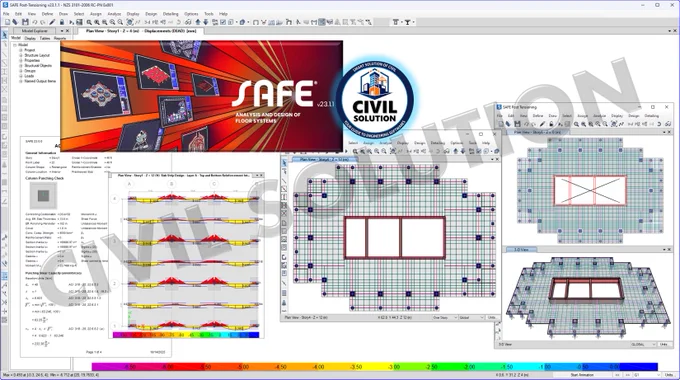Open the Define menu
This screenshot has width=680, height=380.
(47, 14)
